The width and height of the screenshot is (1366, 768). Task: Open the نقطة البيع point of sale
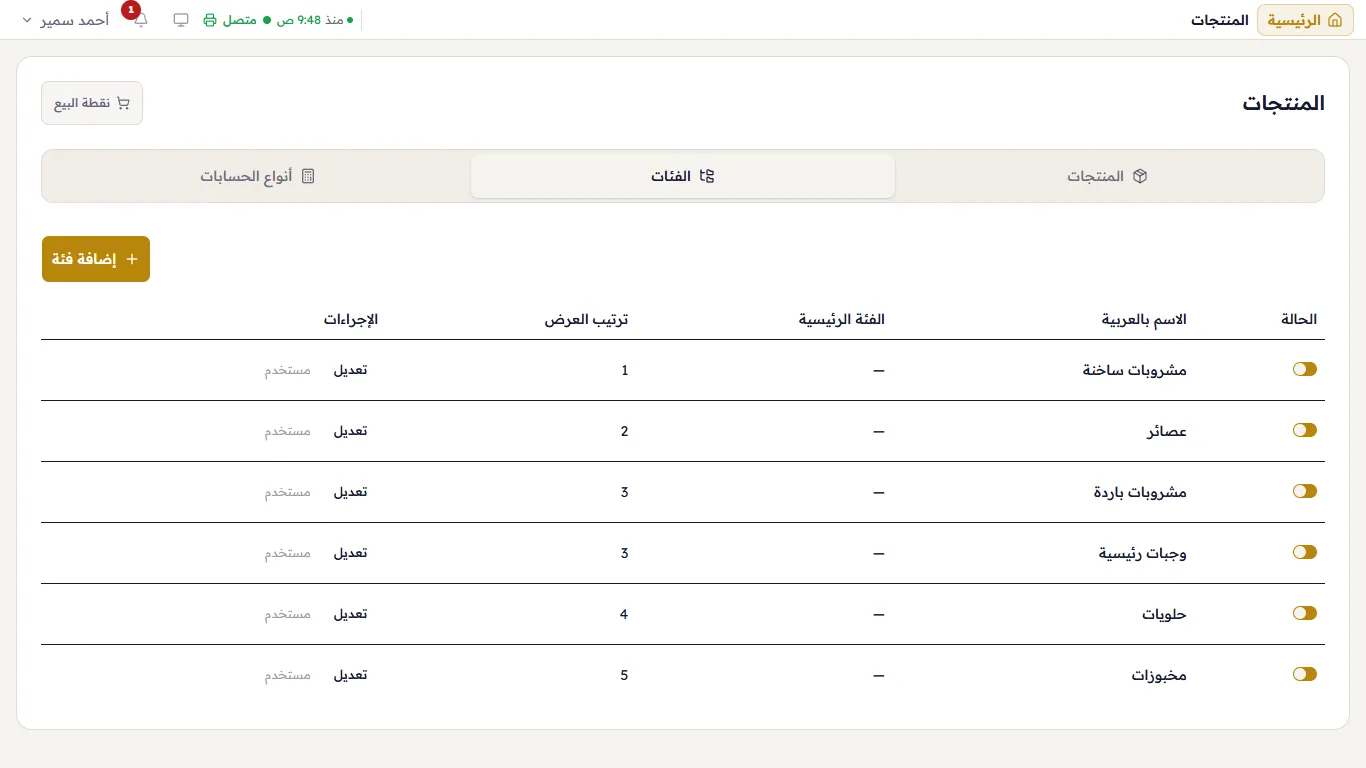92,103
